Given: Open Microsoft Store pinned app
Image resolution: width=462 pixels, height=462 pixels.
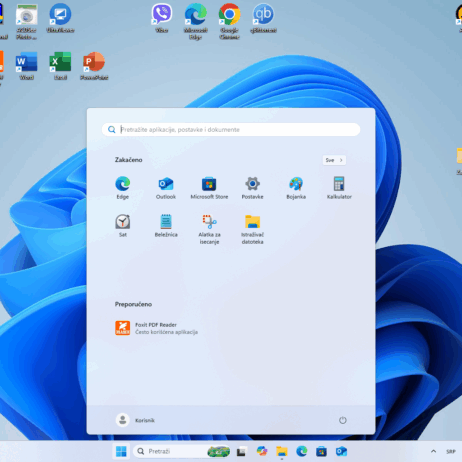Looking at the screenshot, I should pos(209,188).
